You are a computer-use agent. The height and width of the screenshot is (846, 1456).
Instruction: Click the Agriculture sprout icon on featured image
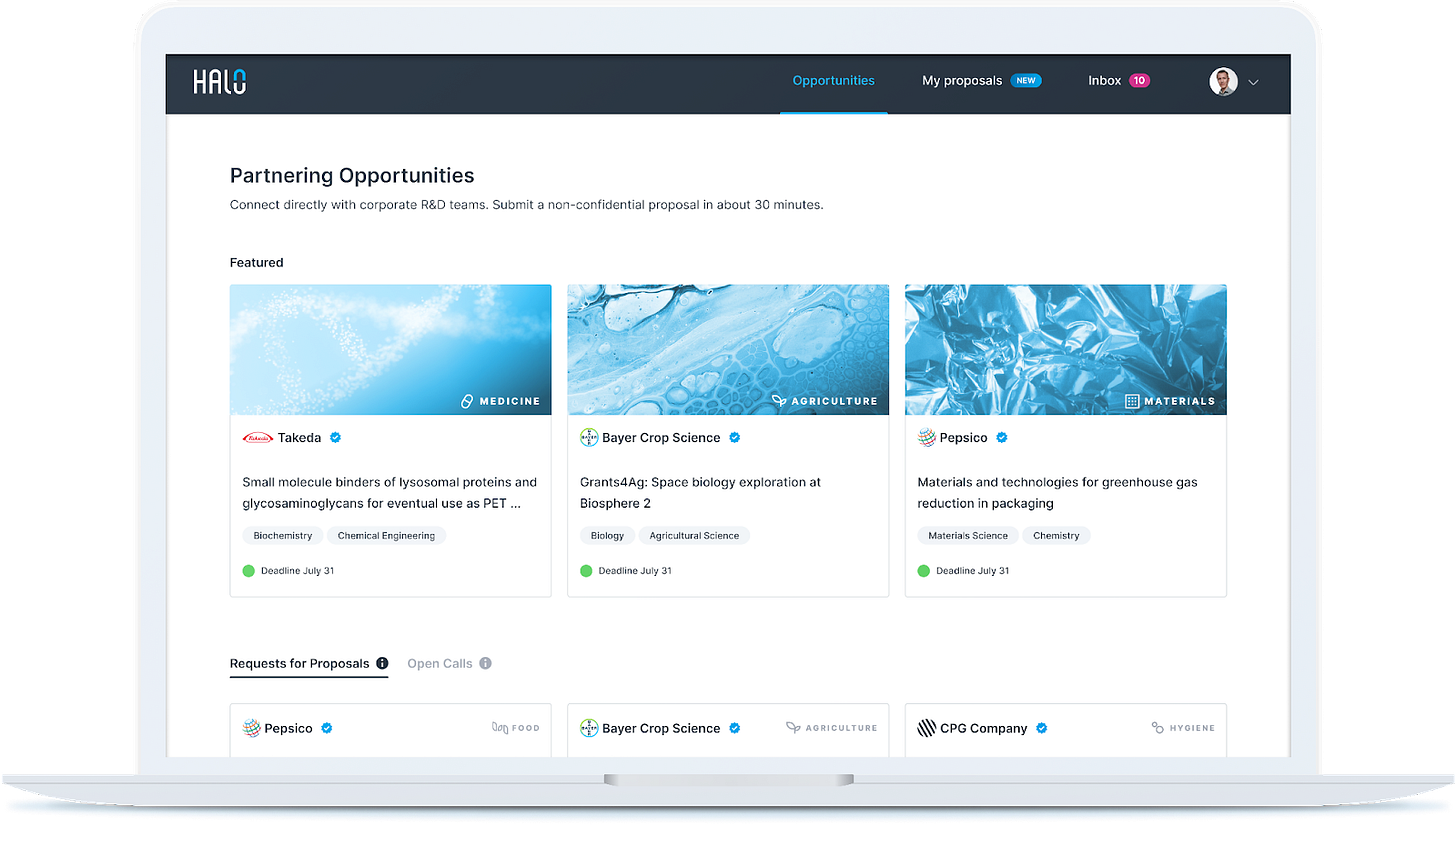point(779,401)
